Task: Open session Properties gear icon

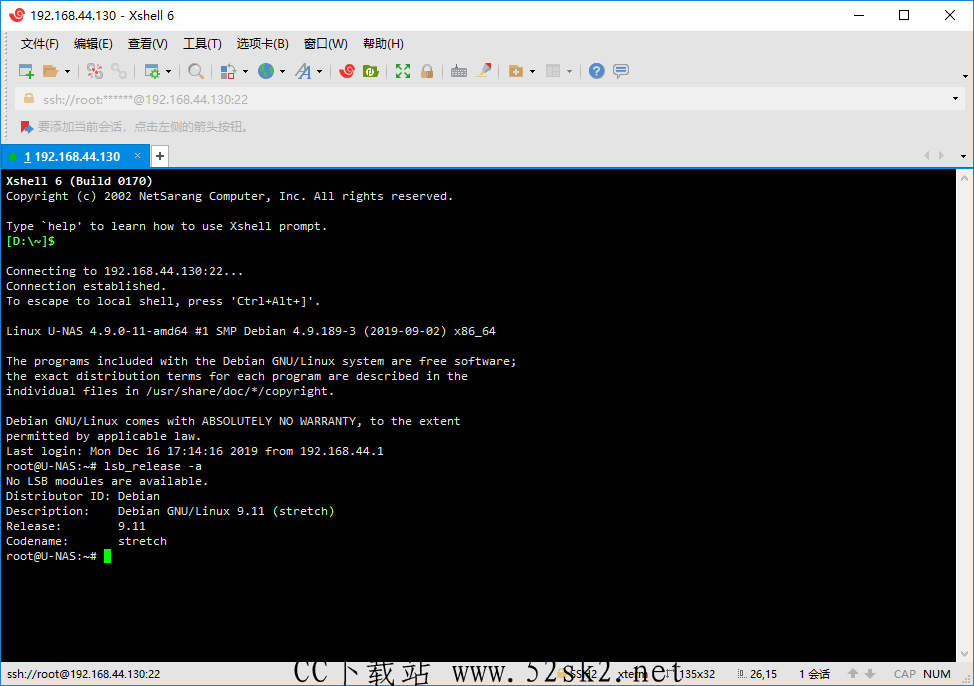Action: click(x=152, y=71)
